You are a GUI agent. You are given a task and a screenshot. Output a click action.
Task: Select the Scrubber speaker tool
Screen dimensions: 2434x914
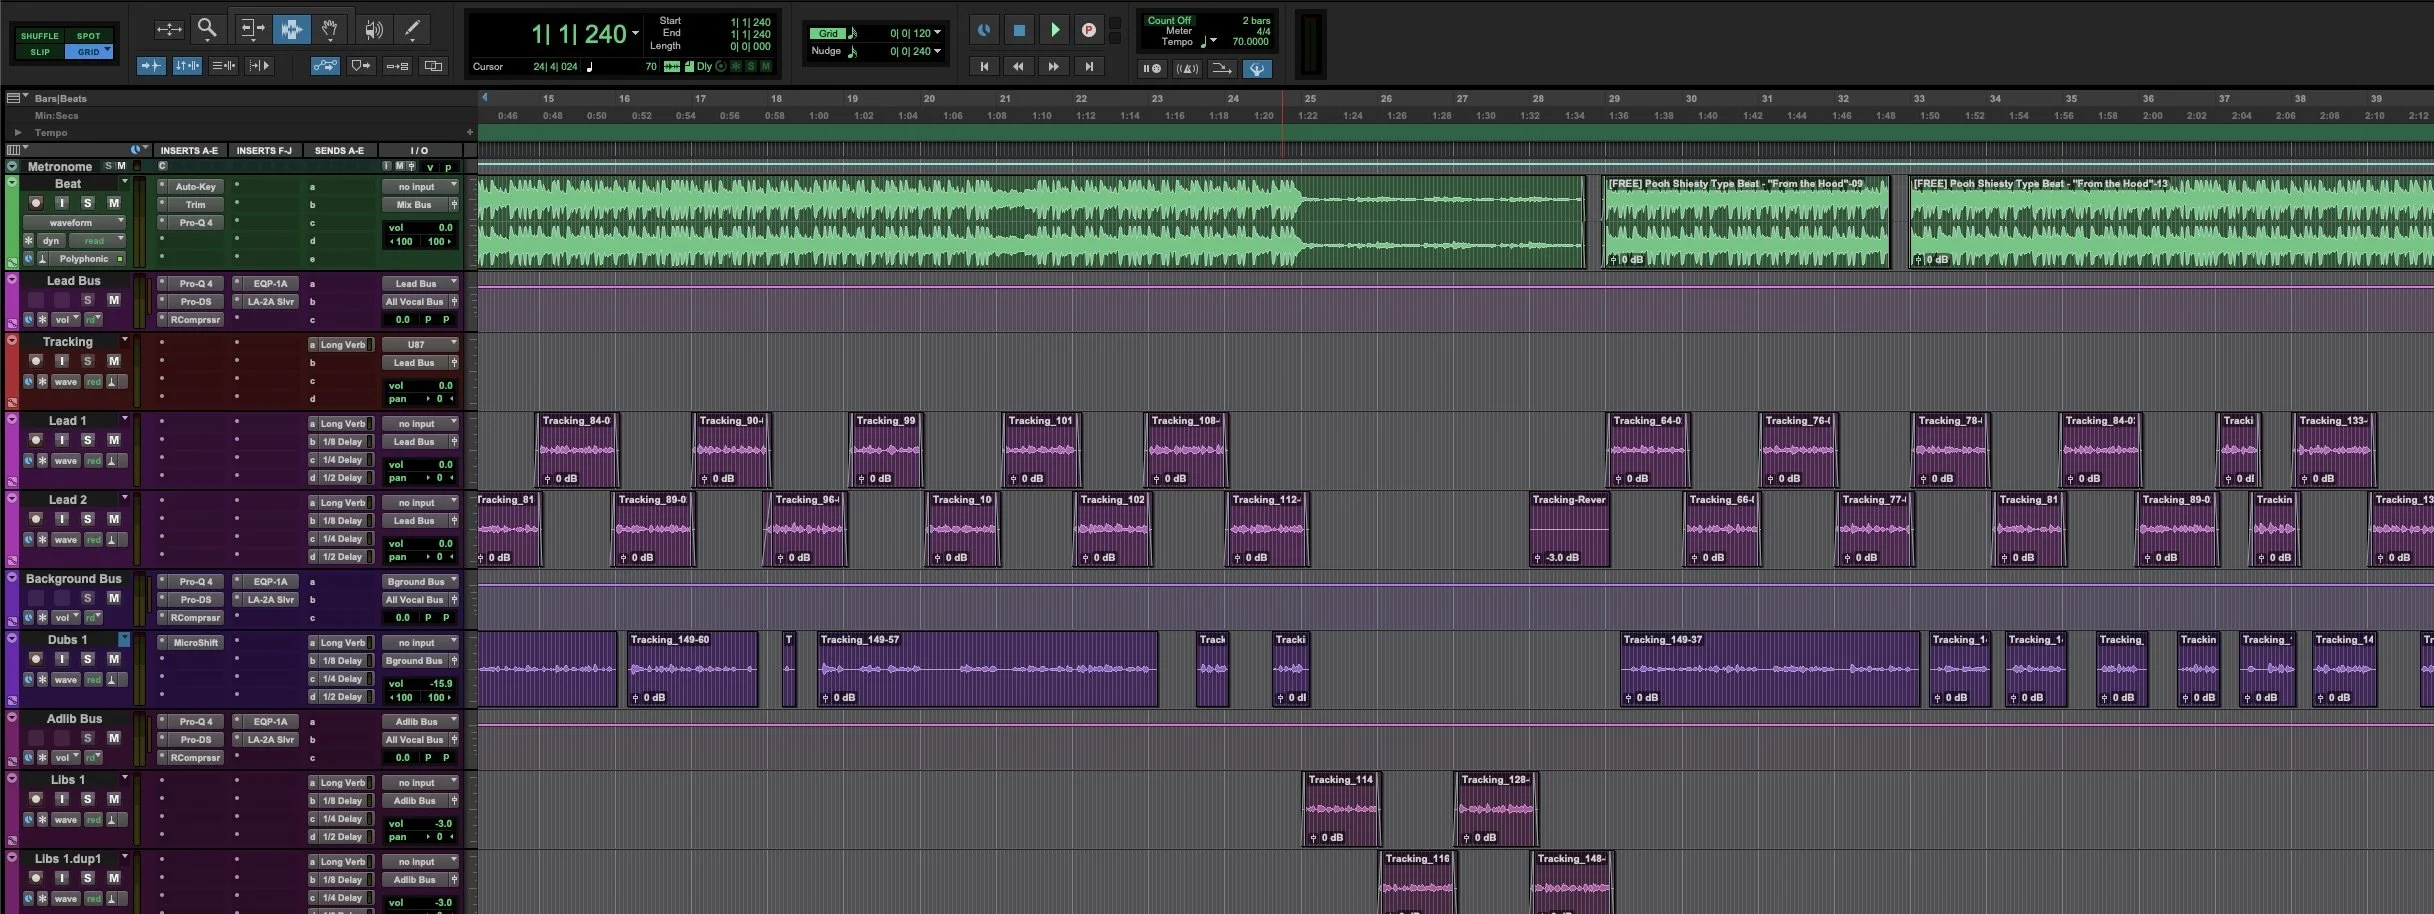[373, 29]
